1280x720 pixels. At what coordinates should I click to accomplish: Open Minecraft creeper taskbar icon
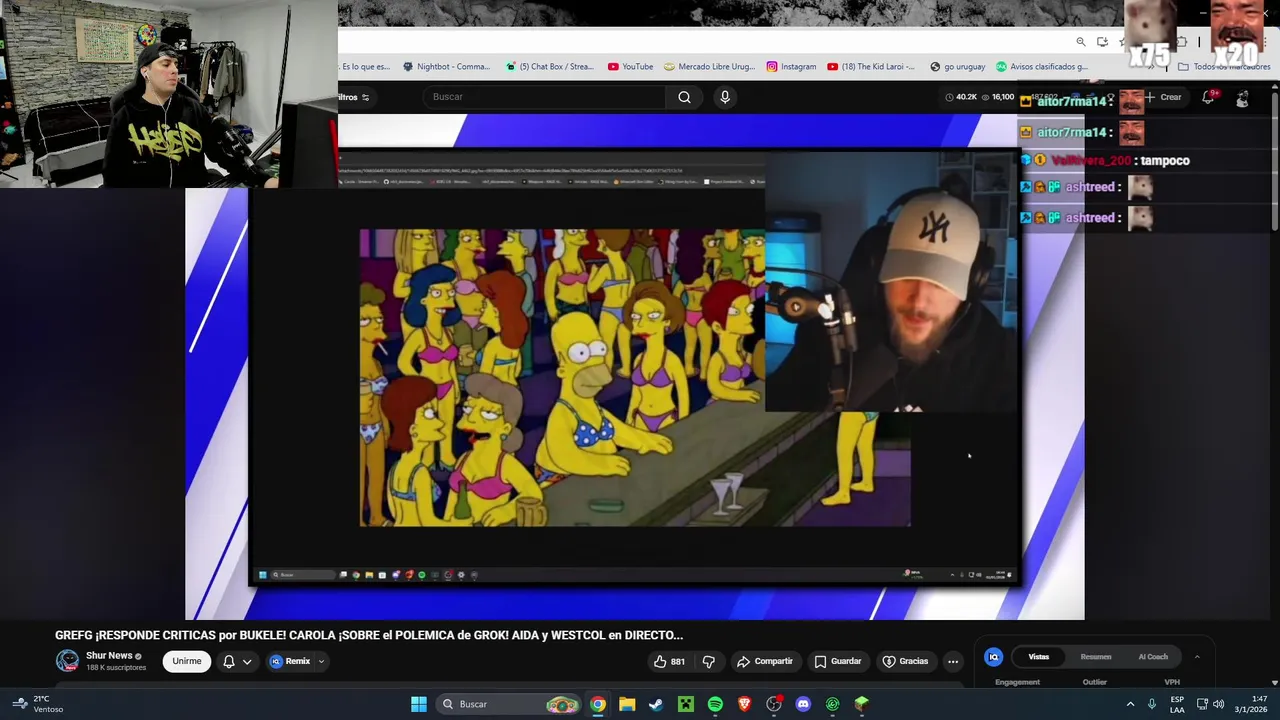[x=686, y=704]
